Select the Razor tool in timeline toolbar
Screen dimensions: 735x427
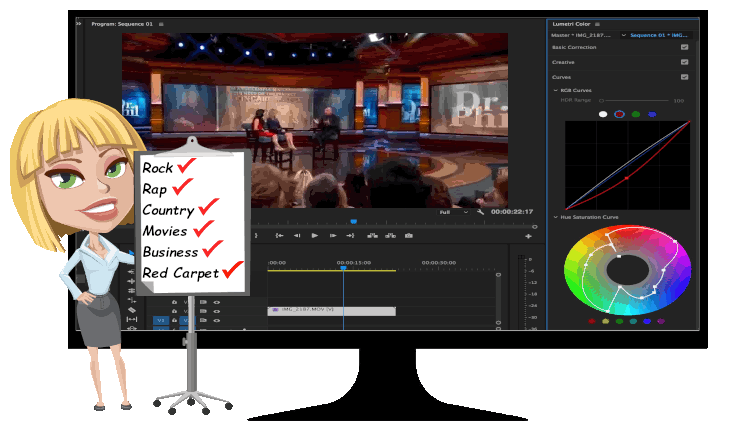tap(132, 310)
